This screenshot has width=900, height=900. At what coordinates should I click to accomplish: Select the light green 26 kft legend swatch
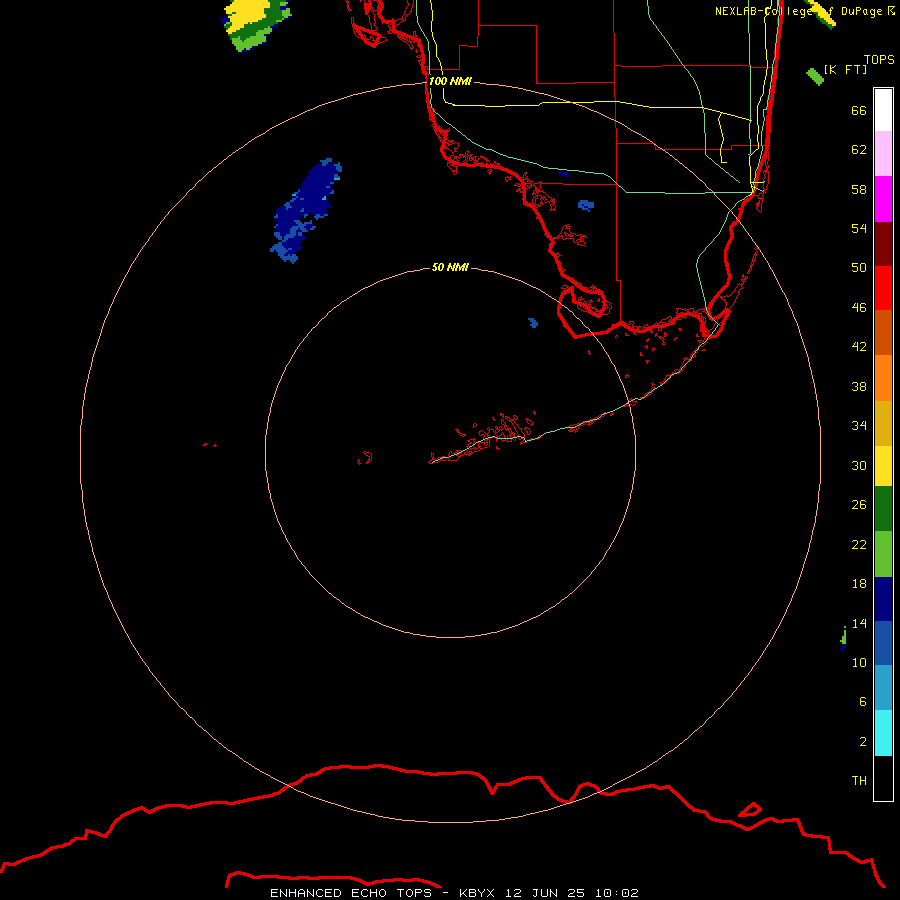point(883,554)
